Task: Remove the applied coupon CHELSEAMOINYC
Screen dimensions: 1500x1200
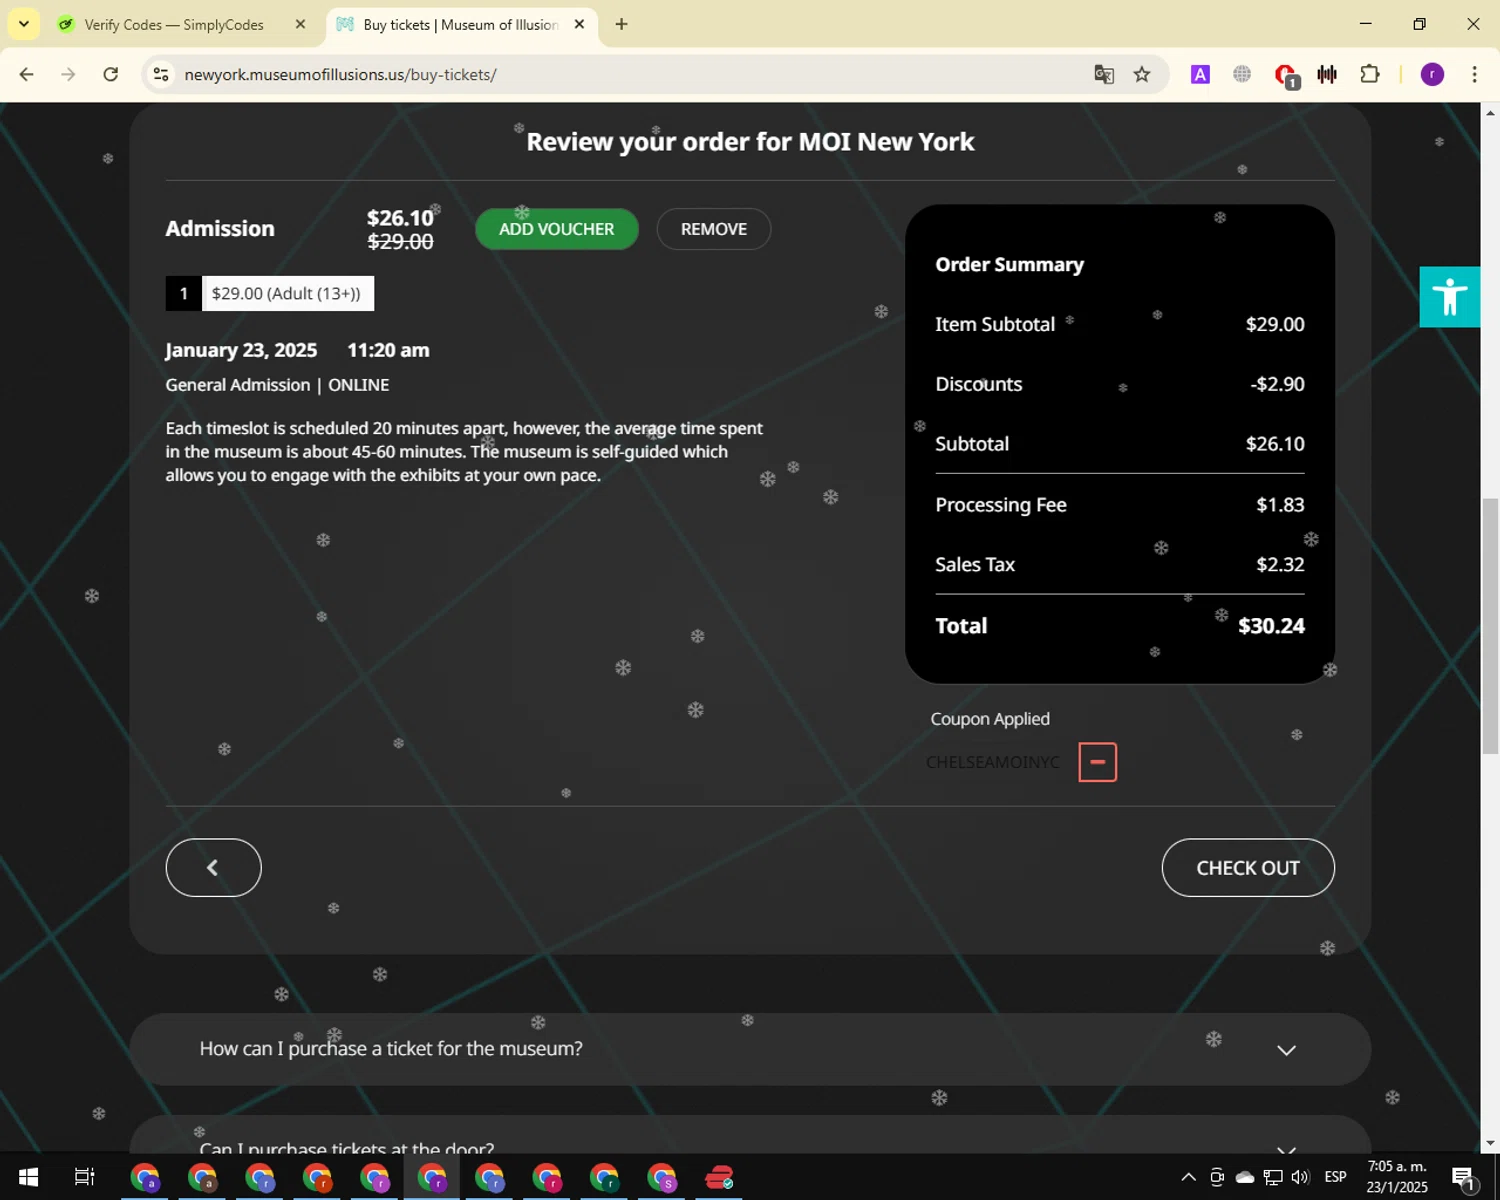Action: [1097, 762]
